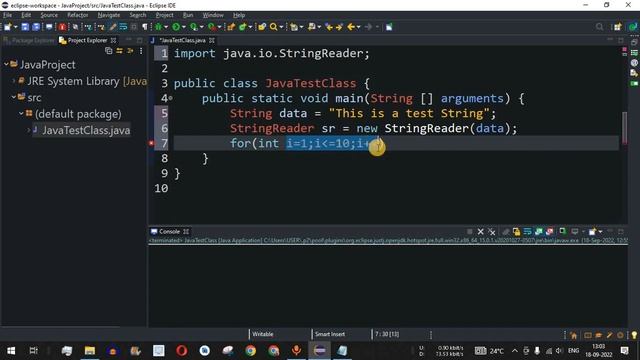Click the Open Type toolbar icon
Image resolution: width=640 pixels, height=360 pixels.
262,27
